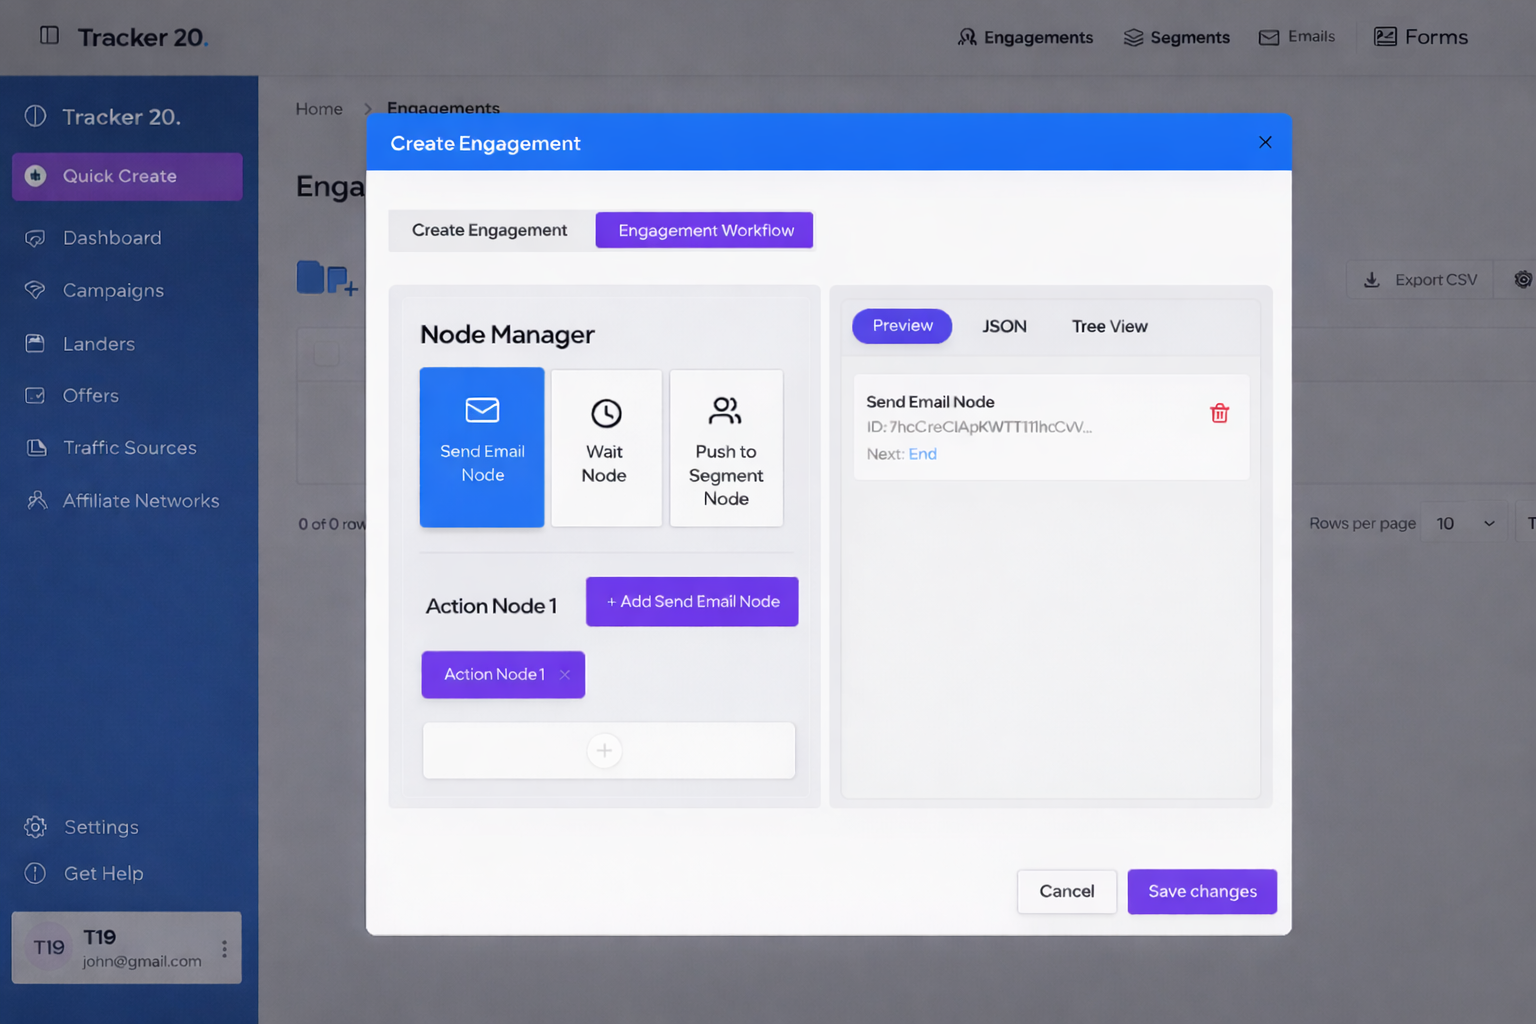Toggle the sidebar panel icon in header

click(x=49, y=36)
